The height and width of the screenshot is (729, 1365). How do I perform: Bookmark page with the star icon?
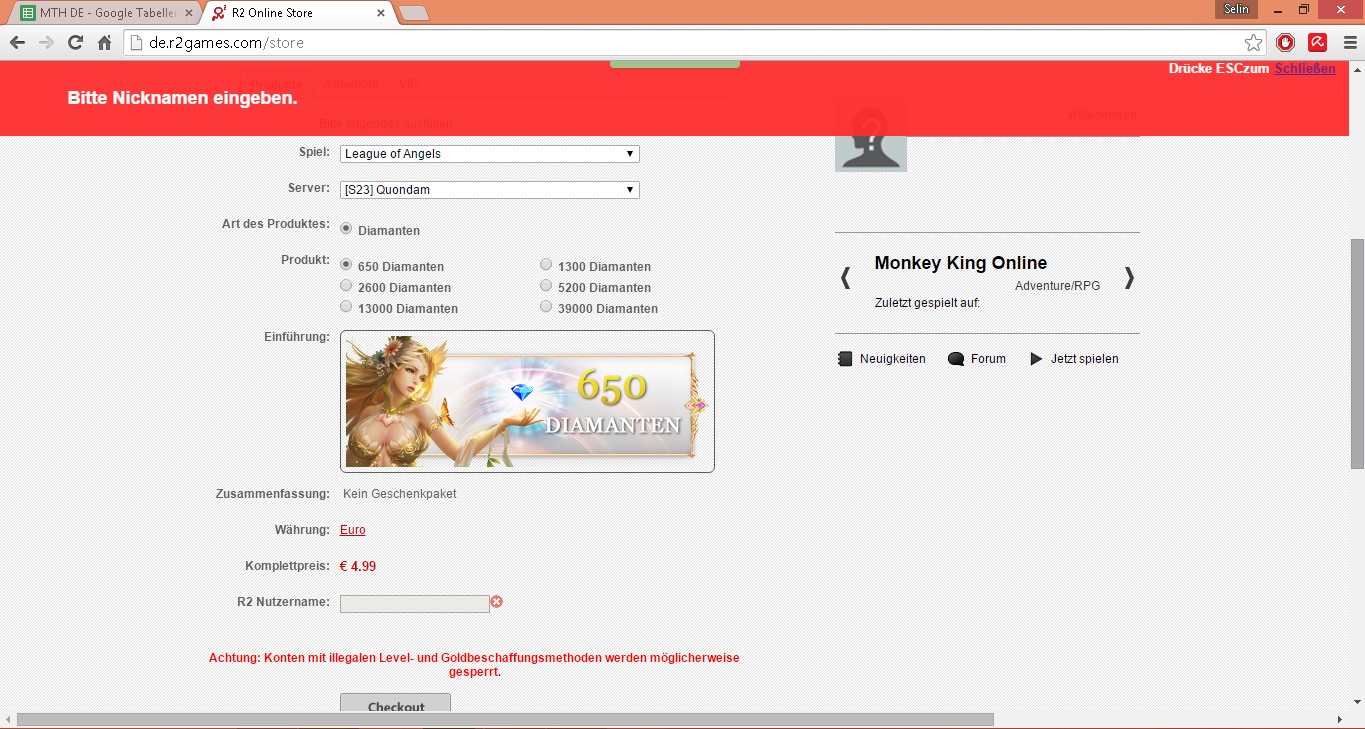coord(1253,43)
